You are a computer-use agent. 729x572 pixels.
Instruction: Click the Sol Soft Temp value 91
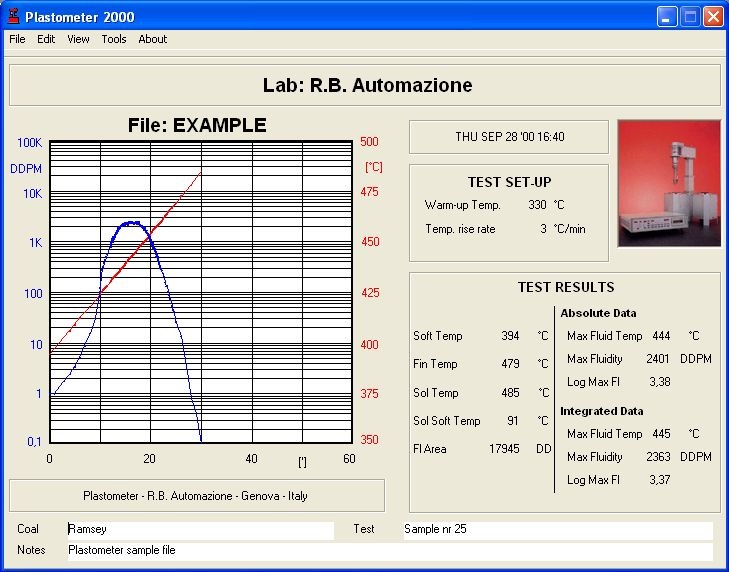pyautogui.click(x=513, y=421)
